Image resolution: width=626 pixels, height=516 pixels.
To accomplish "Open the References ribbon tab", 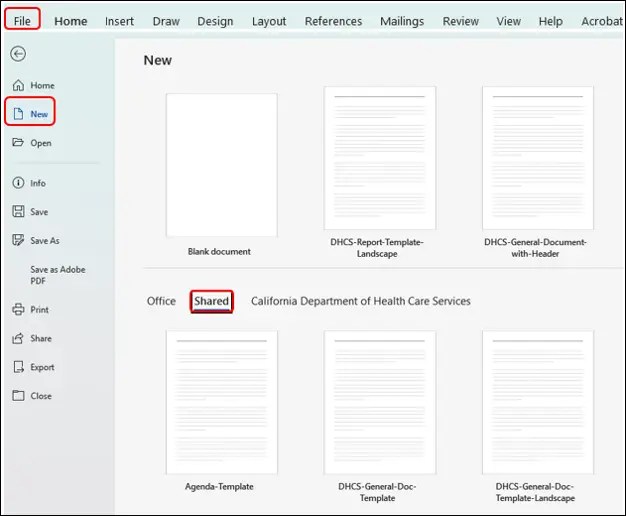I will 333,21.
